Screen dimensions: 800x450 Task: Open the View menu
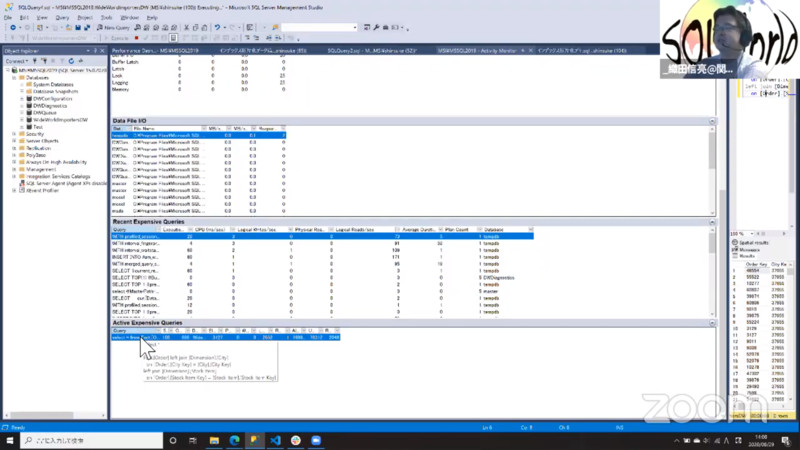point(42,17)
